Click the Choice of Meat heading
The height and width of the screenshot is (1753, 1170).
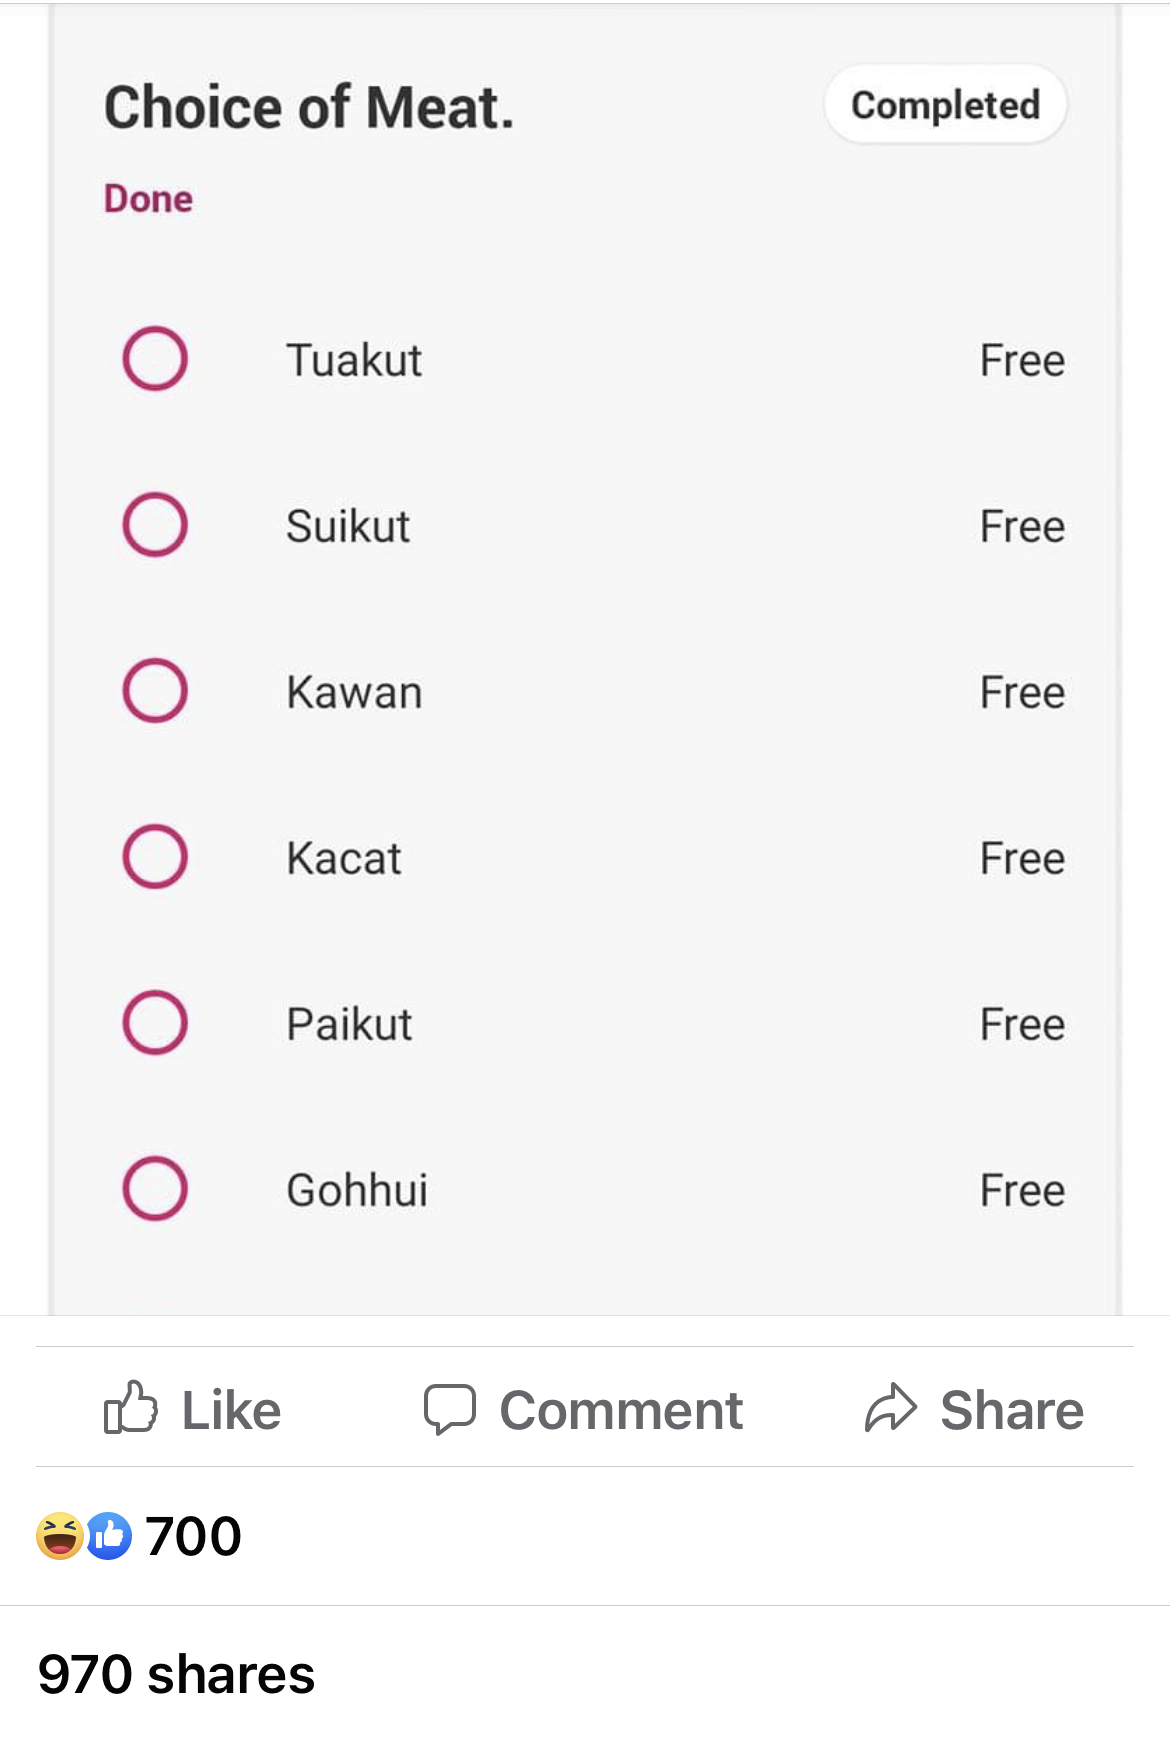point(309,107)
